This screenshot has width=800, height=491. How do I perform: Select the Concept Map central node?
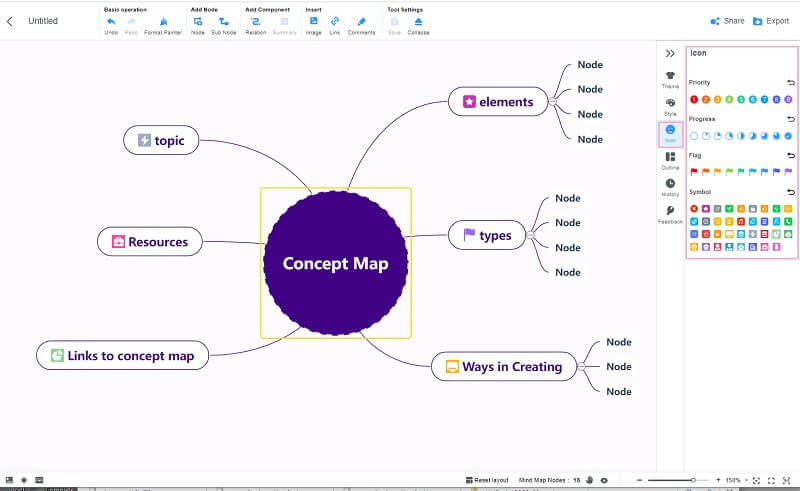click(336, 263)
